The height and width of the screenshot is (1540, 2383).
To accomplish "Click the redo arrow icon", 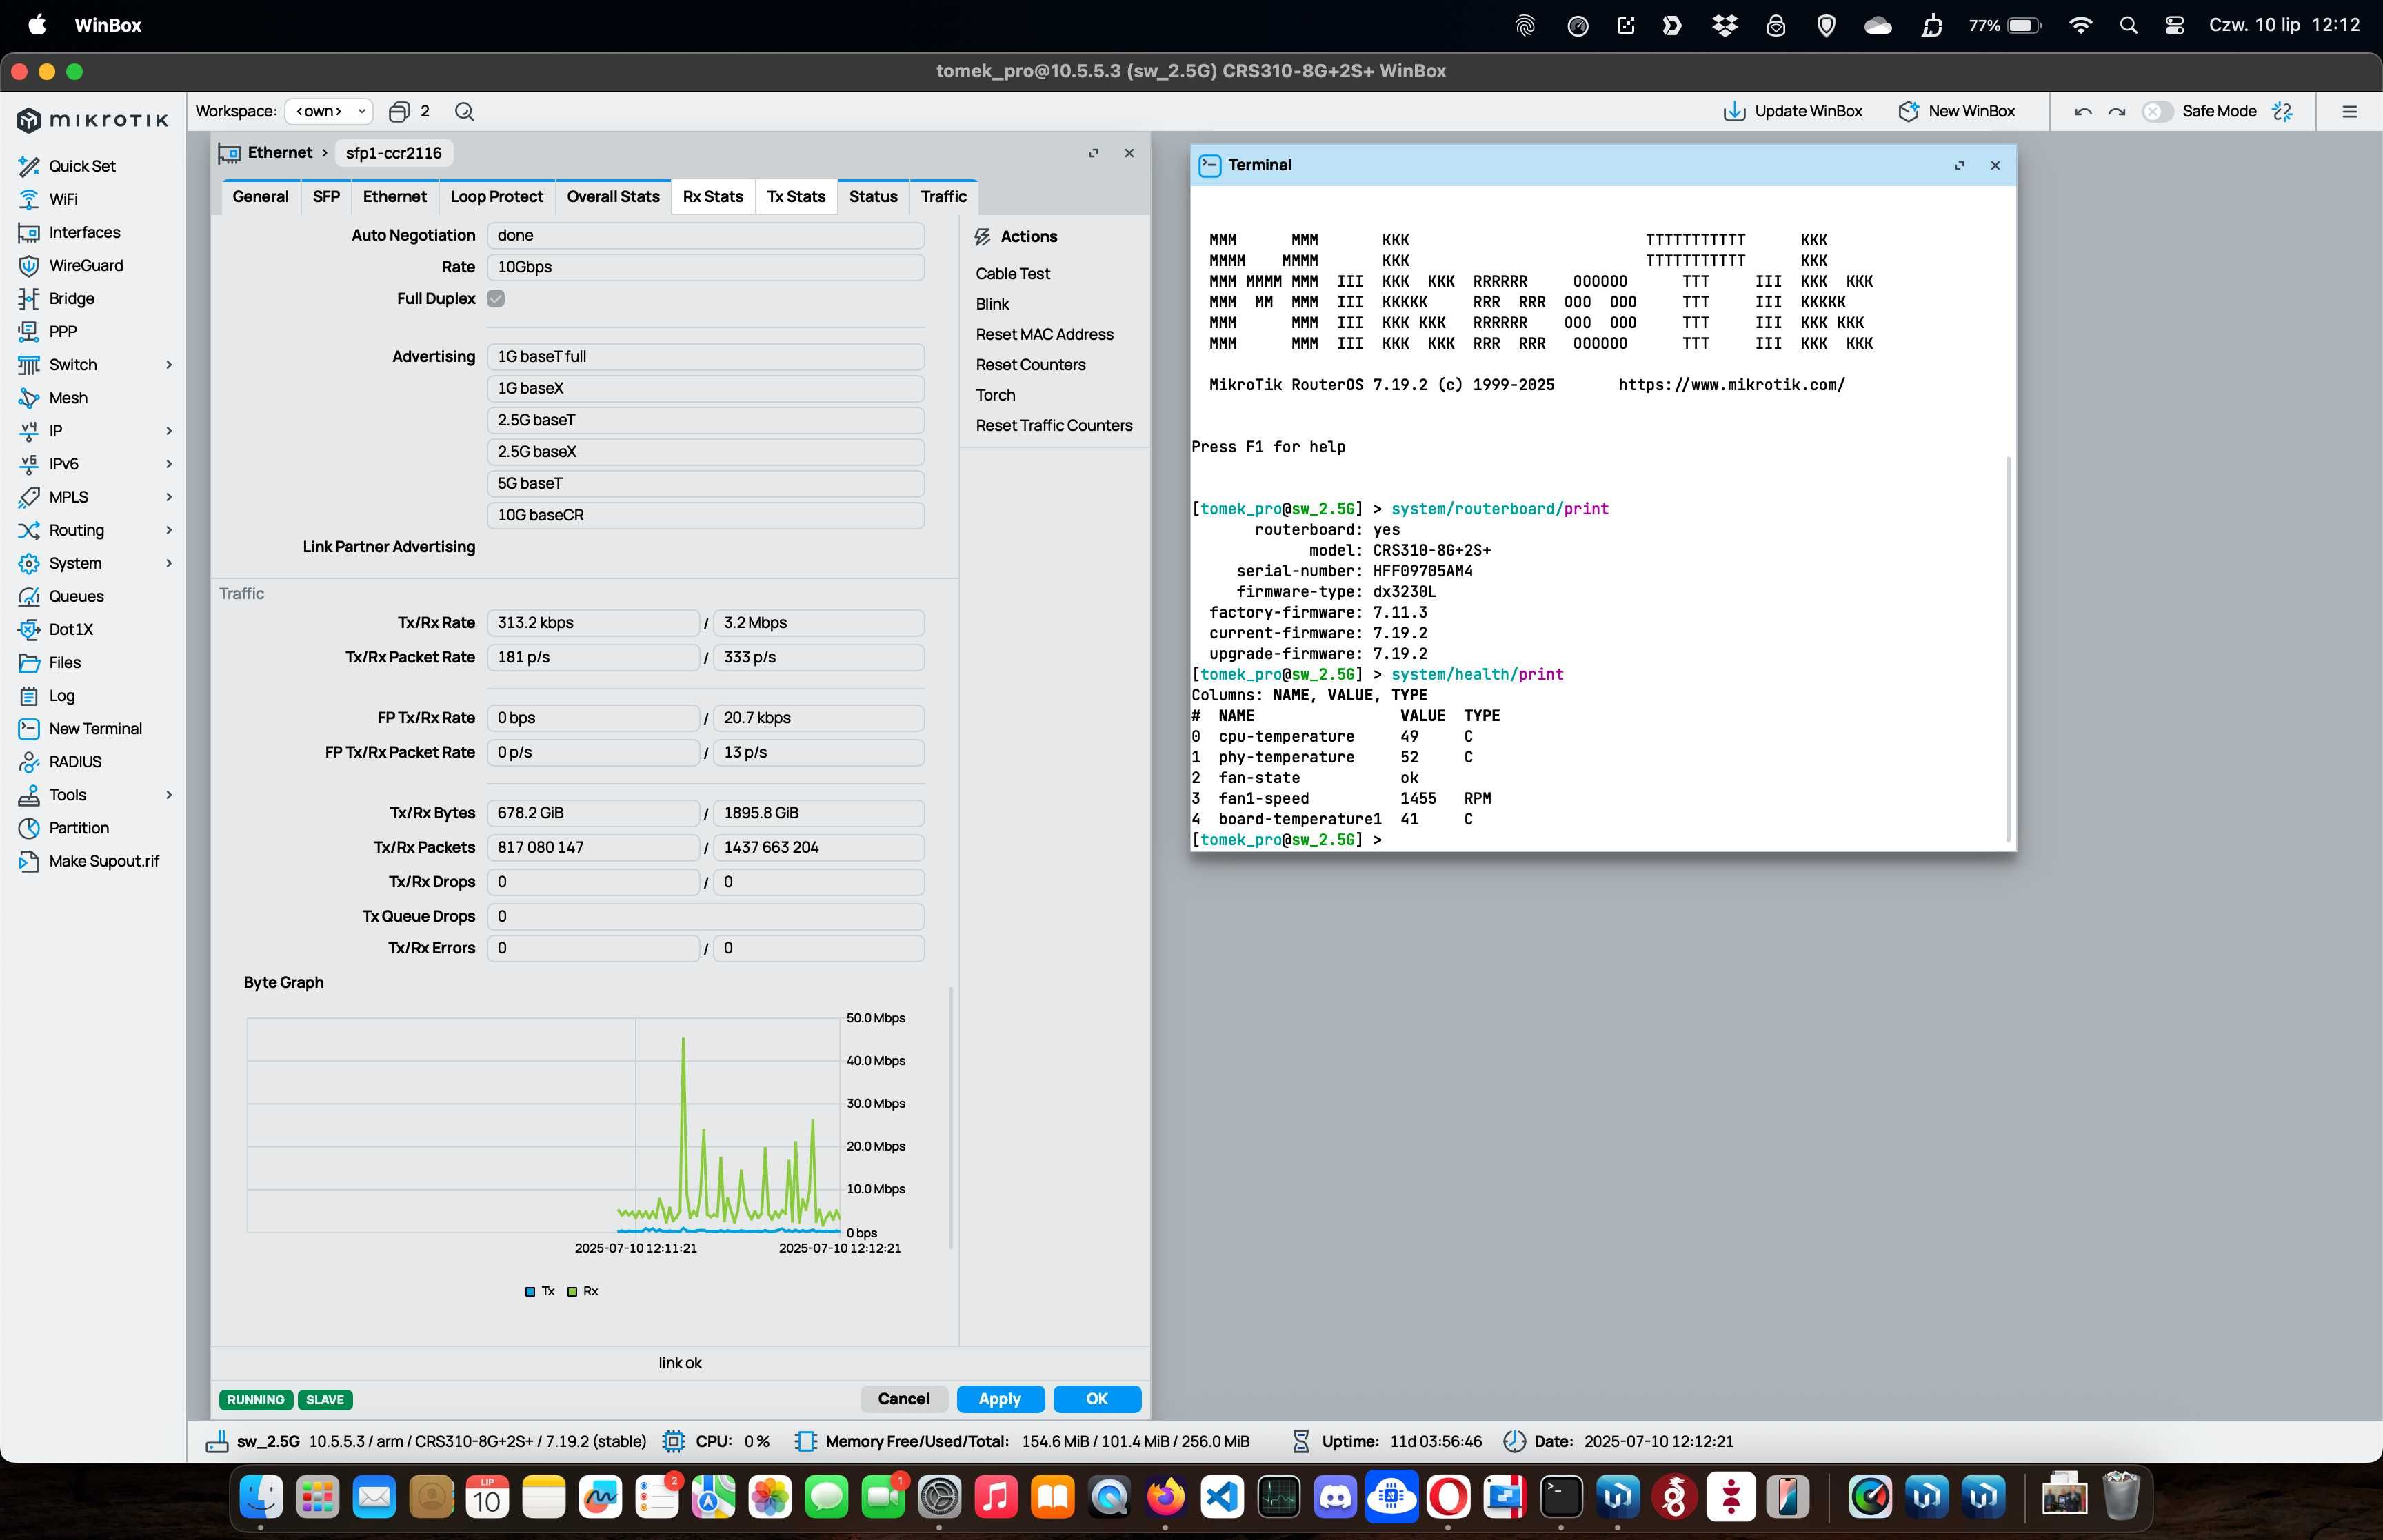I will coord(2116,111).
